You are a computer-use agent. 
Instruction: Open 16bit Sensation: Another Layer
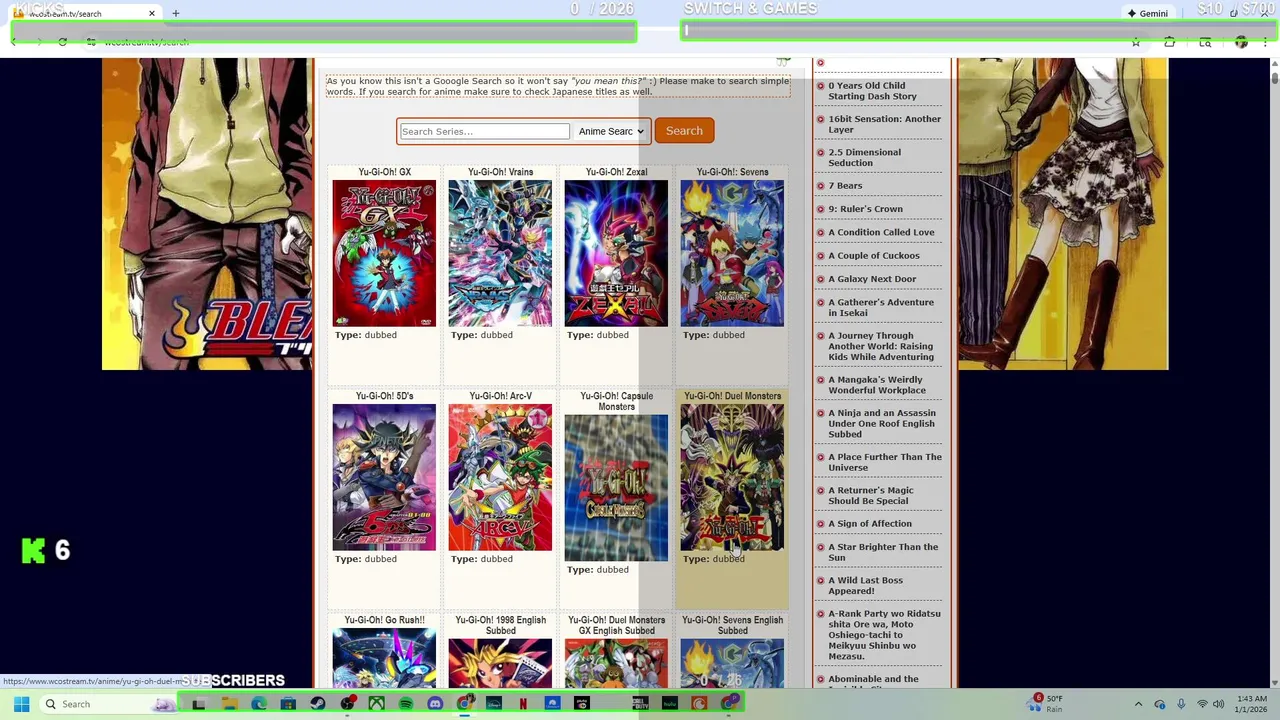point(884,124)
